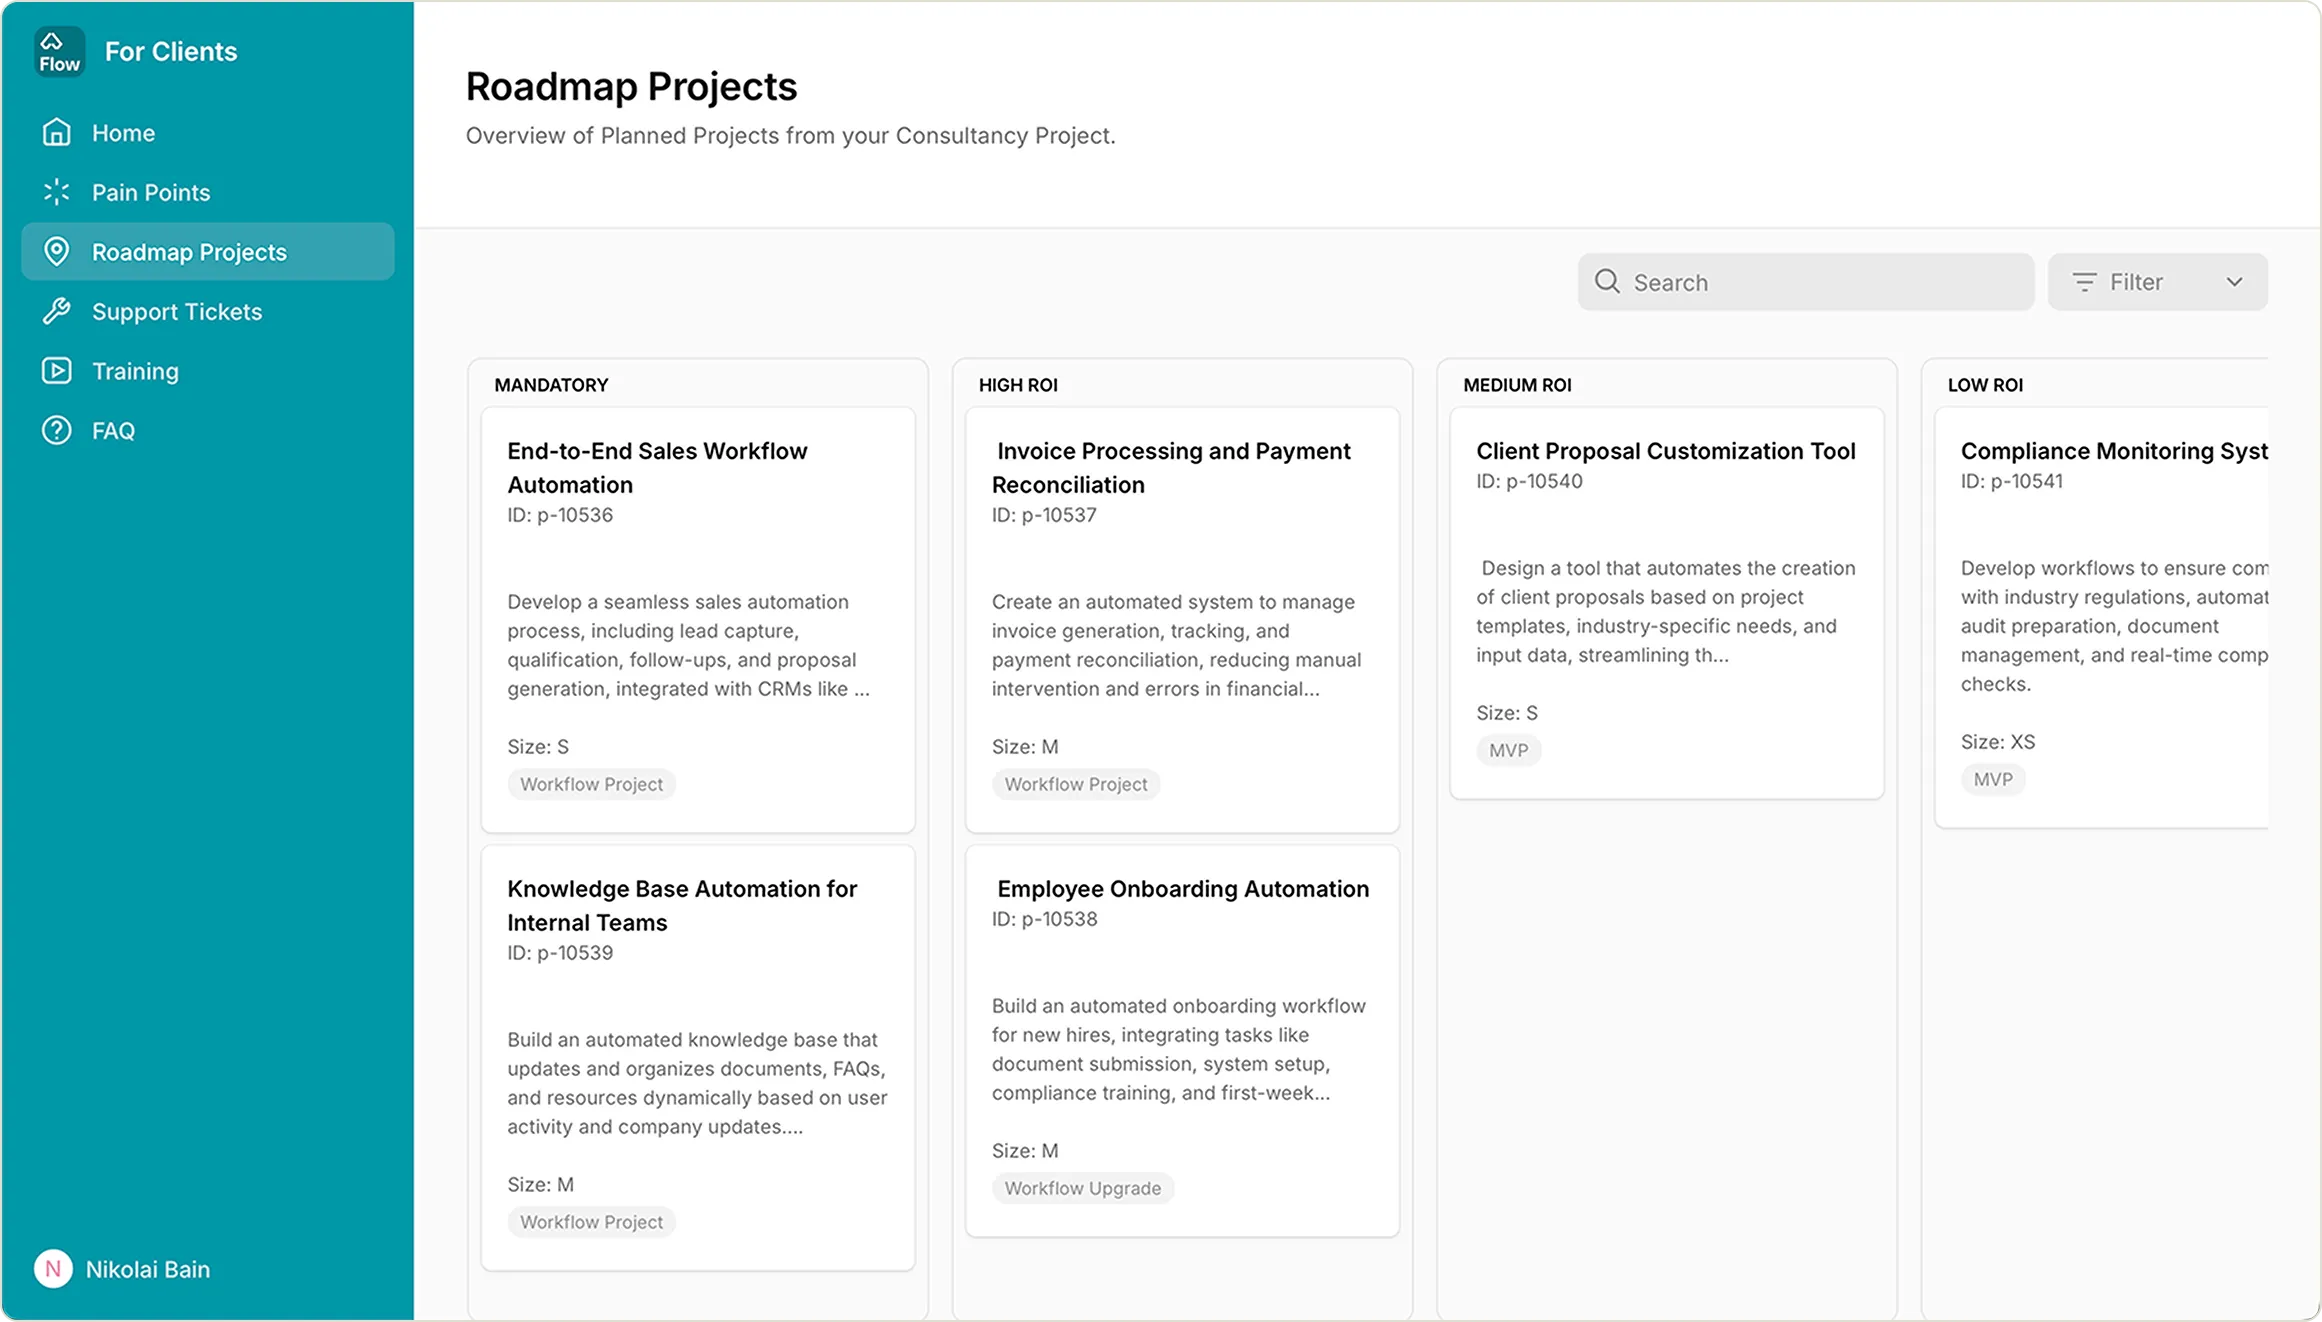The height and width of the screenshot is (1322, 2322).
Task: Click the Pain Points spark icon
Action: [56, 192]
